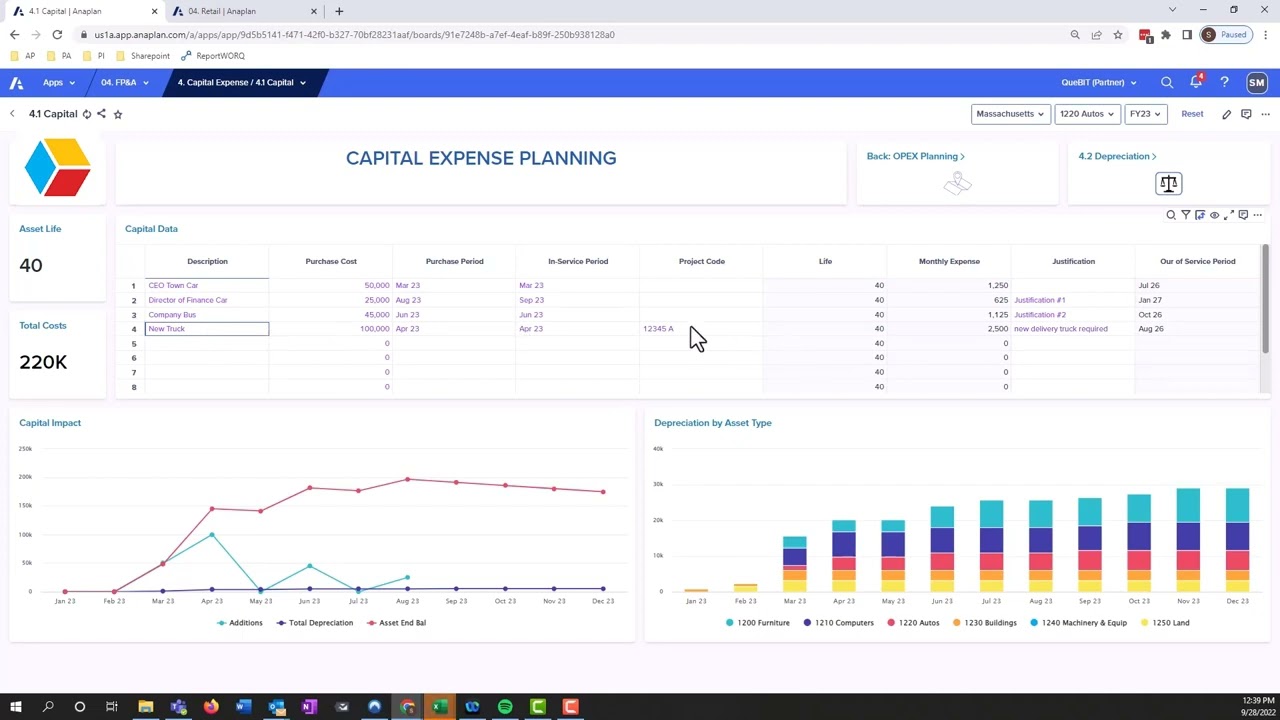The width and height of the screenshot is (1280, 720).
Task: Share the 4.1 Capital page
Action: click(101, 114)
